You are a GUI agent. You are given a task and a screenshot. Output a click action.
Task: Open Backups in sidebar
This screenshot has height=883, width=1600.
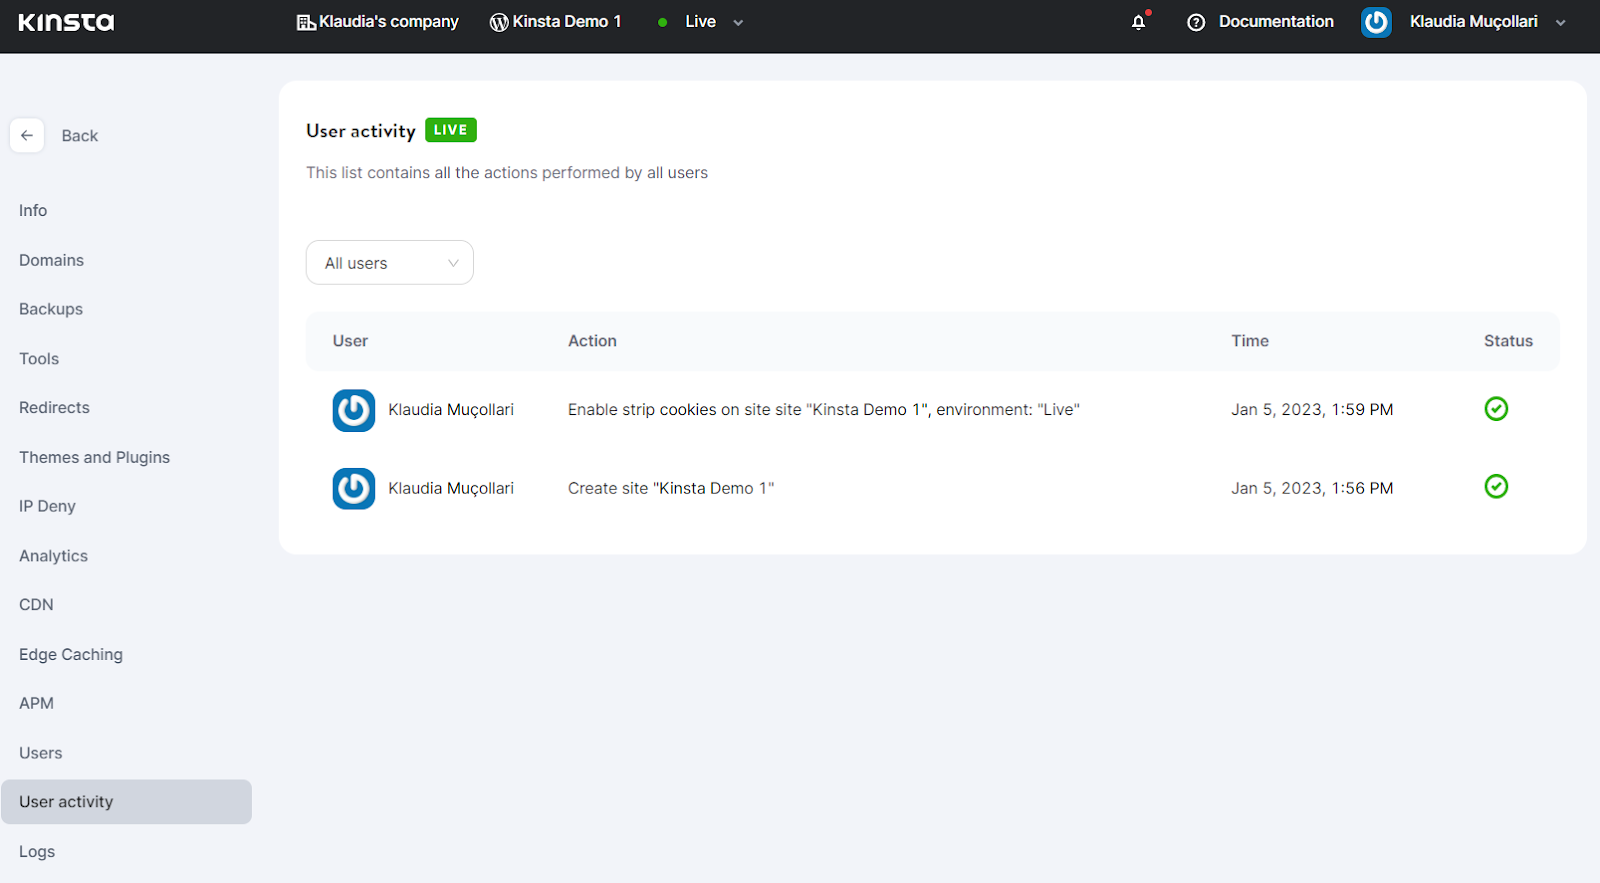click(x=51, y=309)
